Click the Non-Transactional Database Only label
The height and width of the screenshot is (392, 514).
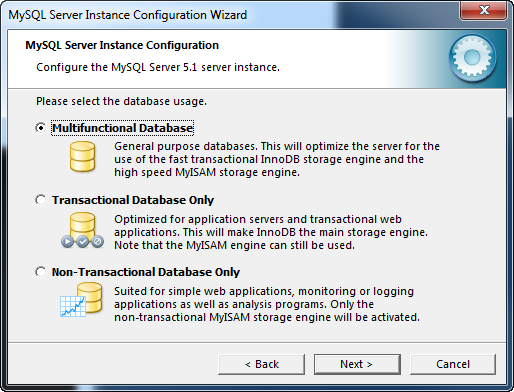tap(146, 272)
